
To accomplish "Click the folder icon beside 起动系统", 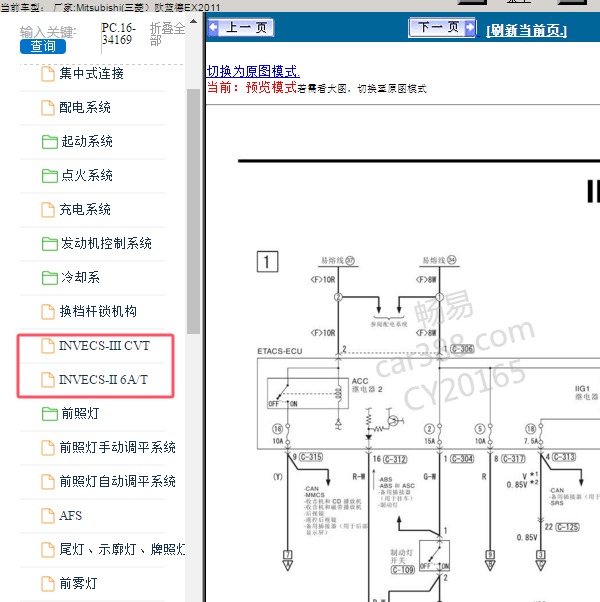I will coord(50,142).
